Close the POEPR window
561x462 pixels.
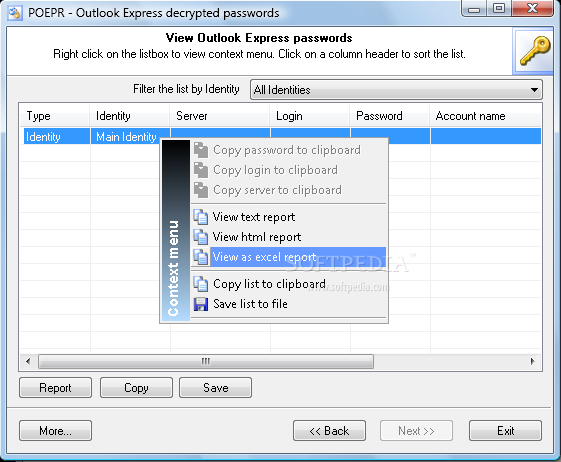pos(533,9)
